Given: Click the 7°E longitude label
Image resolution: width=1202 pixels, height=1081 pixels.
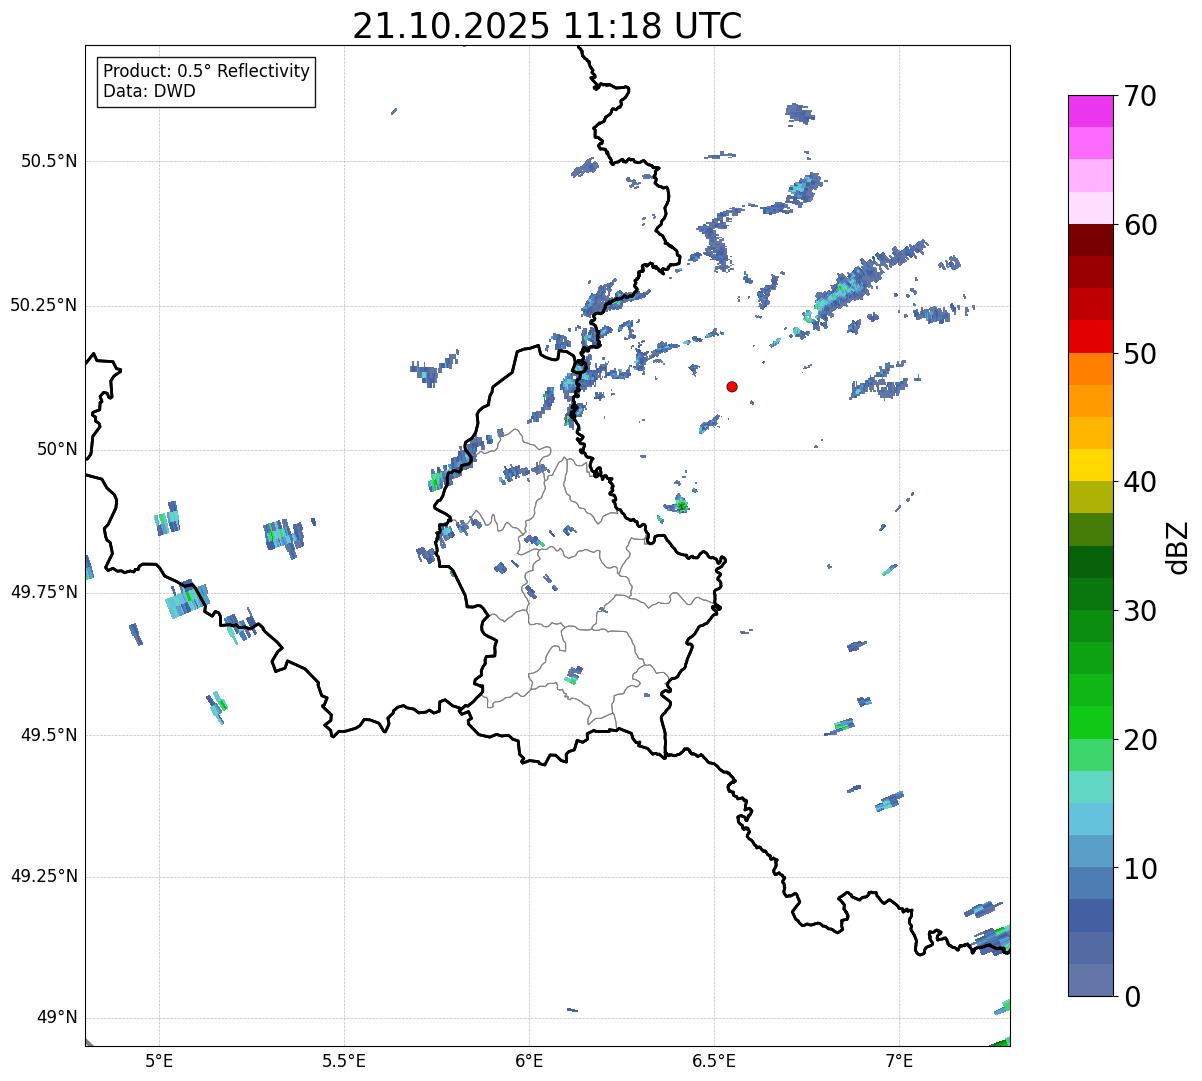Looking at the screenshot, I should click(x=899, y=1060).
